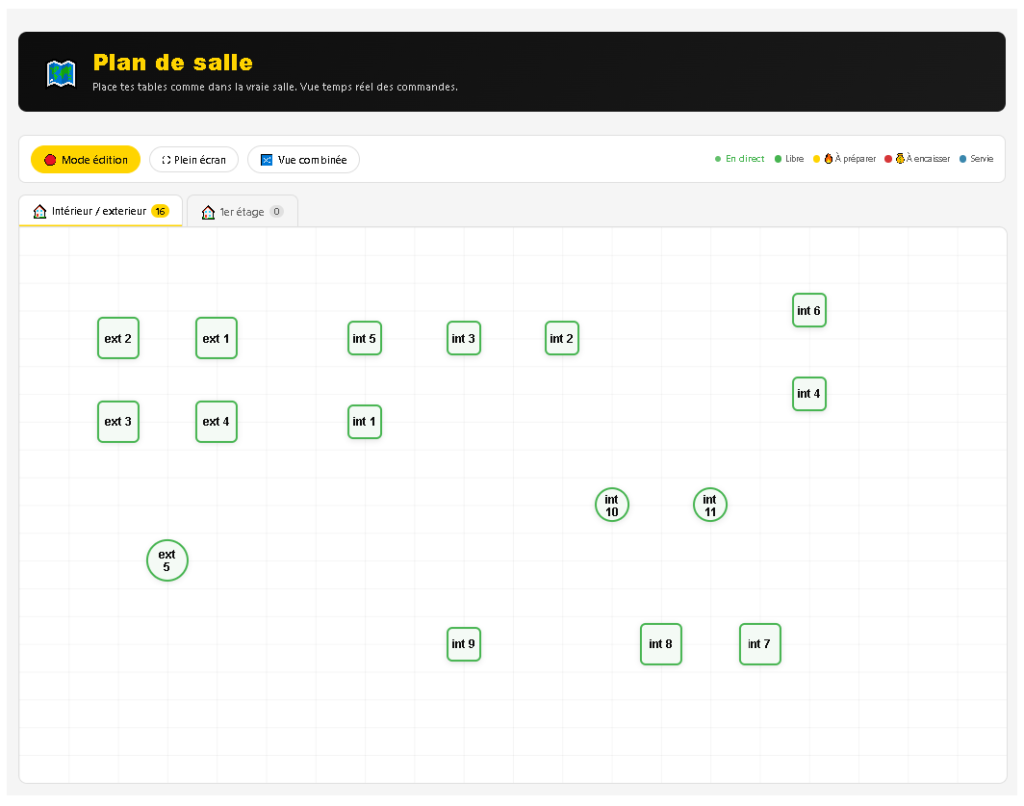
Task: Select table ext 2
Action: (118, 338)
